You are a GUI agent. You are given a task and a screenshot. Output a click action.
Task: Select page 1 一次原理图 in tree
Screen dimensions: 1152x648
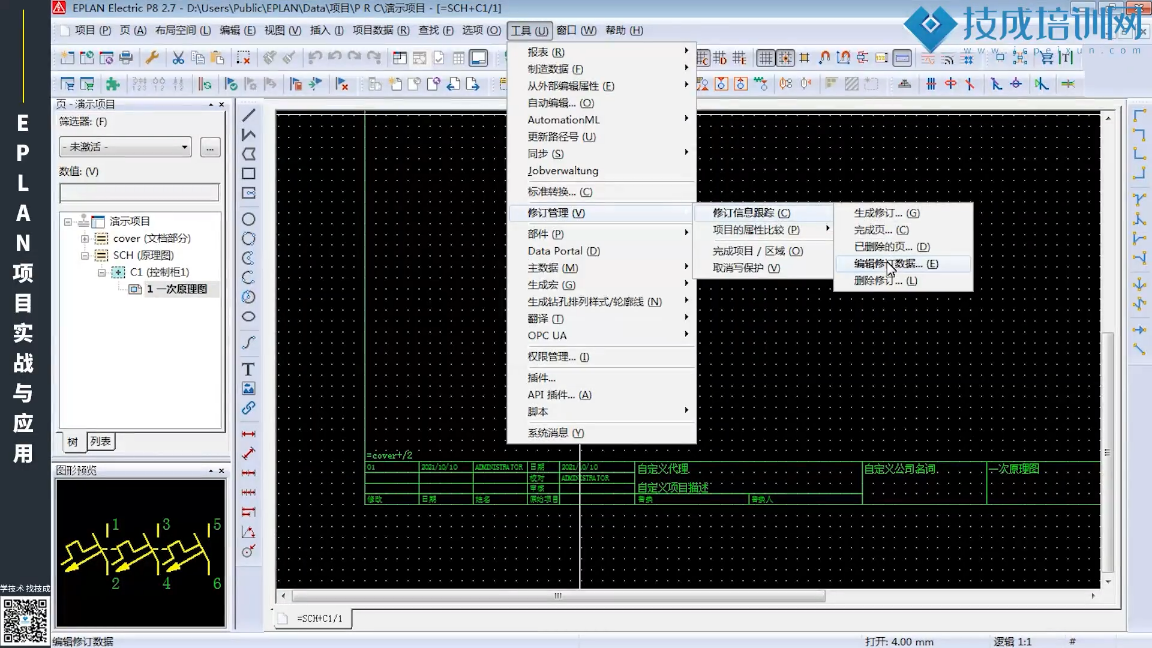coord(176,289)
